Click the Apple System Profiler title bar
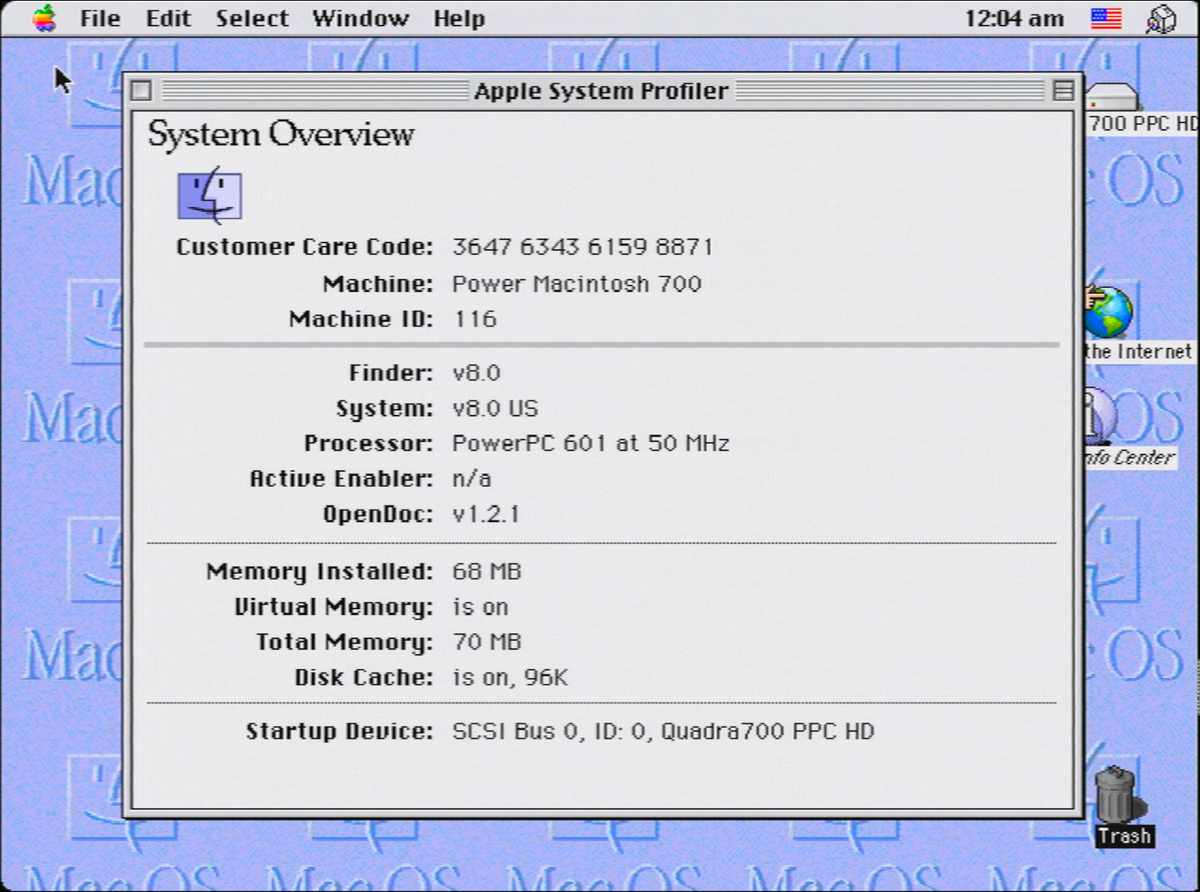The width and height of the screenshot is (1200, 892). pyautogui.click(x=602, y=91)
